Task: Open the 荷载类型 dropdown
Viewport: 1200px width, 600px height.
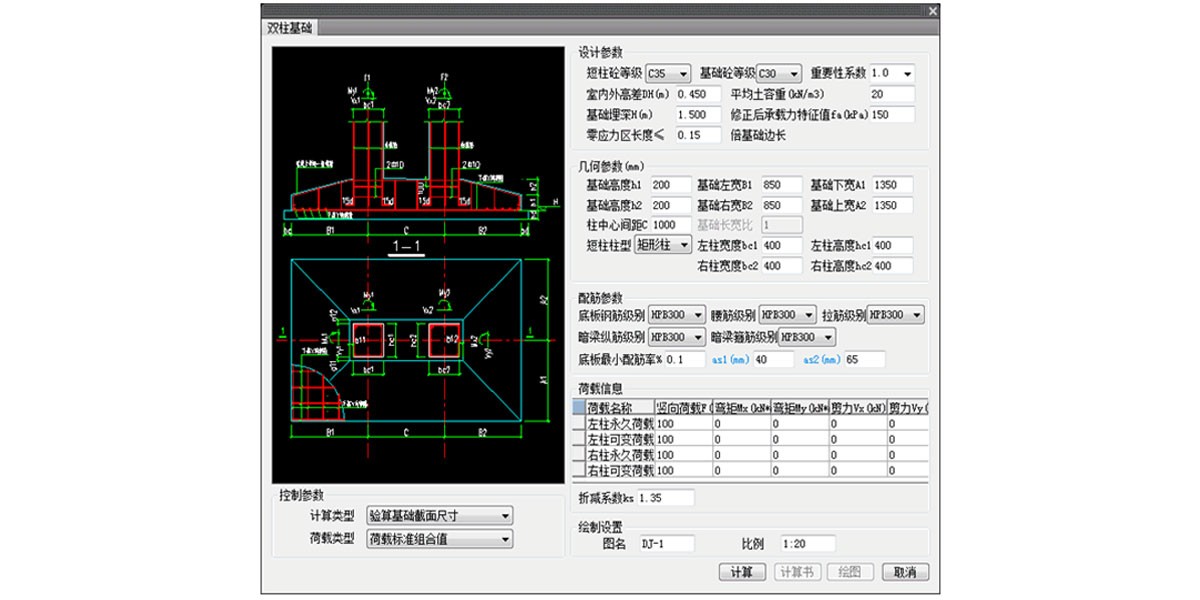Action: pyautogui.click(x=440, y=540)
